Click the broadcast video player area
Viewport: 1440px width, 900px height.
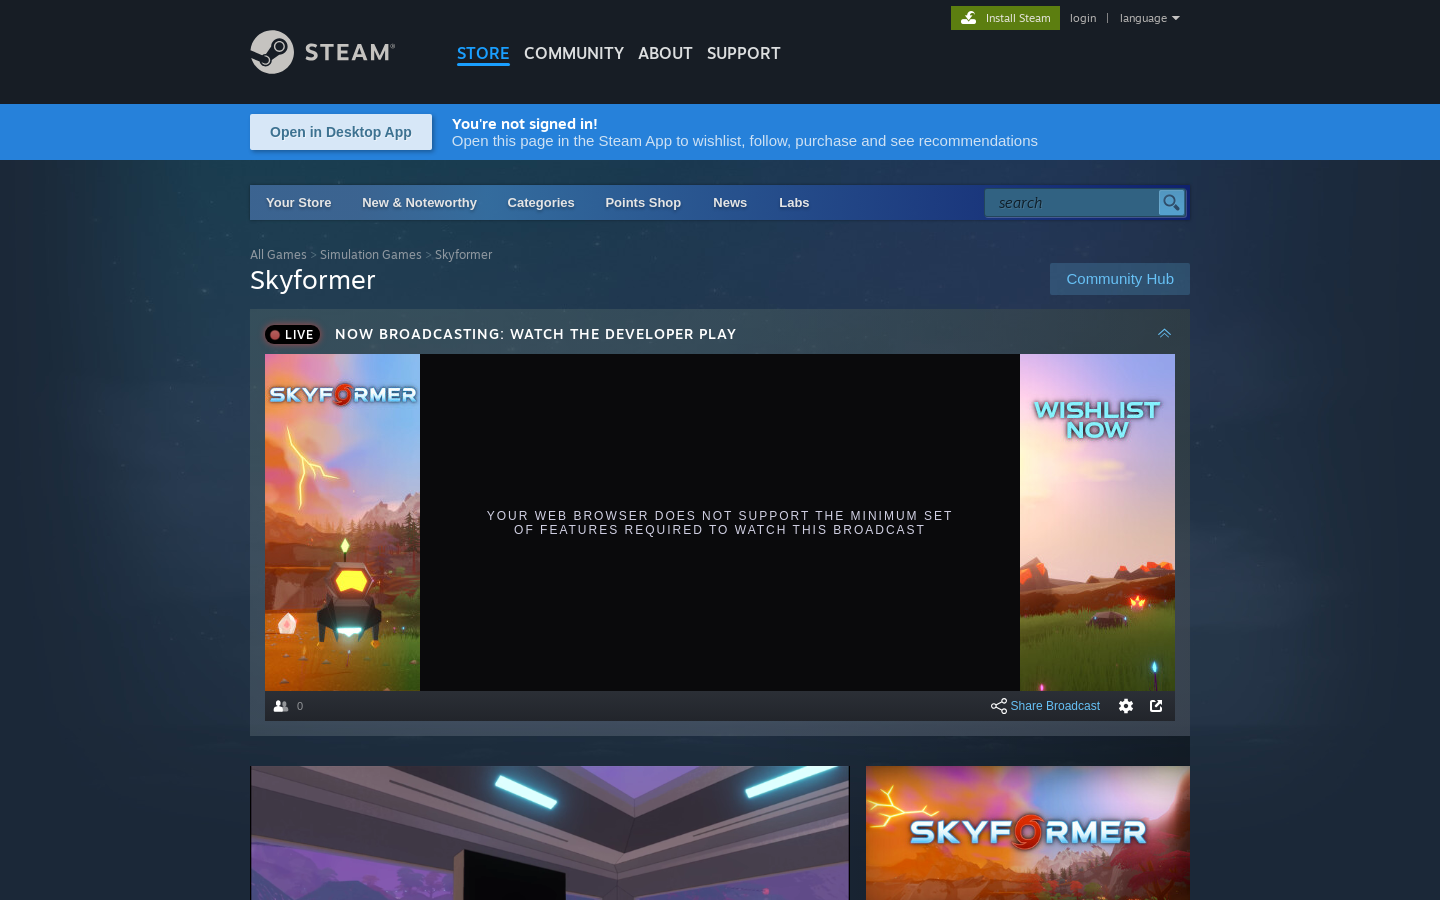click(x=720, y=522)
